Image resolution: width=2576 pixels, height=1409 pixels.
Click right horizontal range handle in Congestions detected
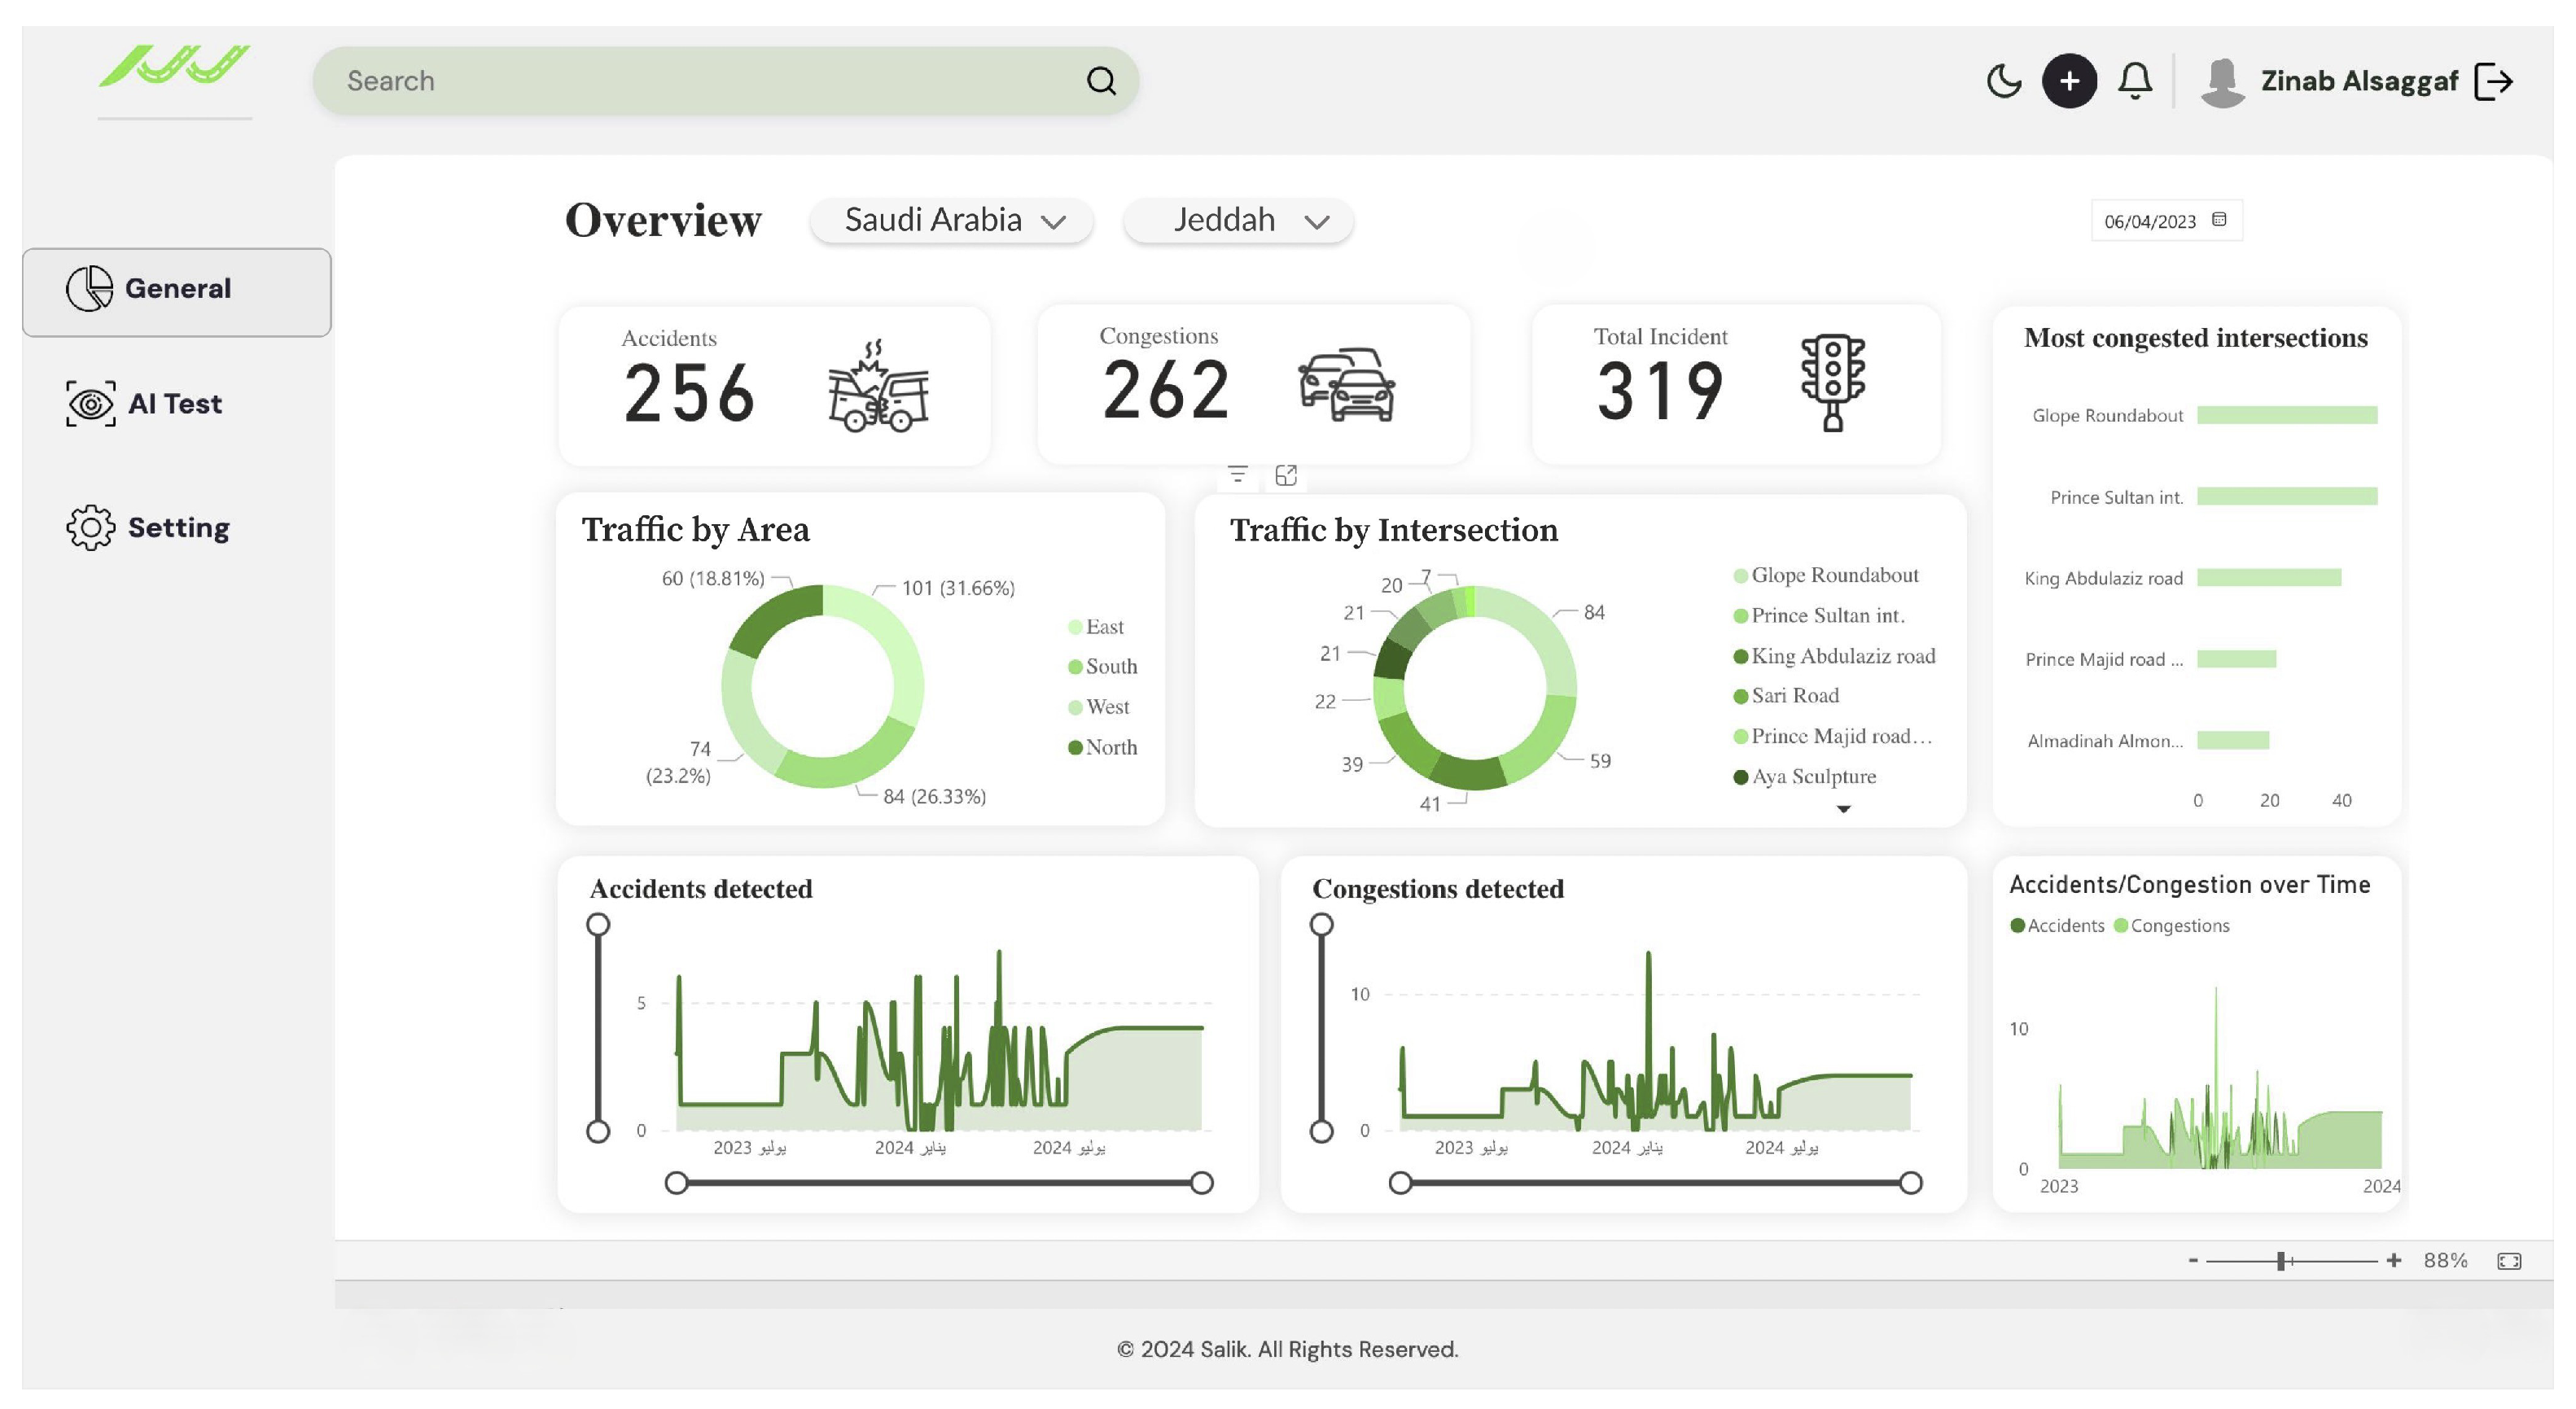click(1910, 1183)
